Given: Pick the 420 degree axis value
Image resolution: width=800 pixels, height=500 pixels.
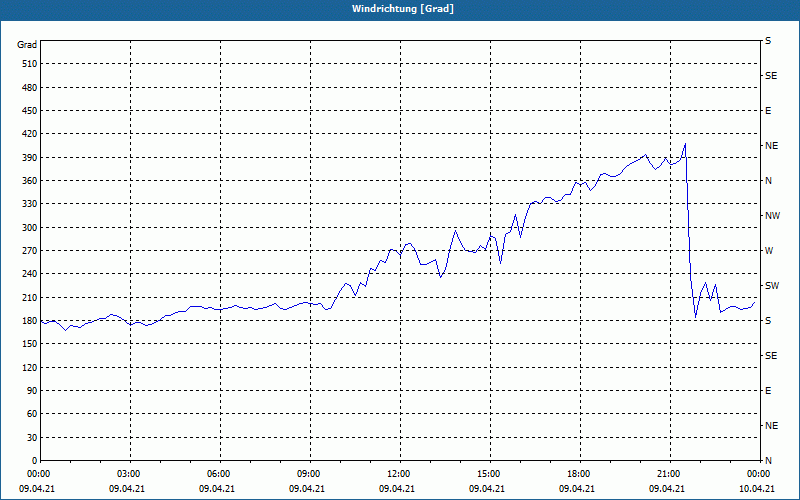Looking at the screenshot, I should (x=30, y=134).
